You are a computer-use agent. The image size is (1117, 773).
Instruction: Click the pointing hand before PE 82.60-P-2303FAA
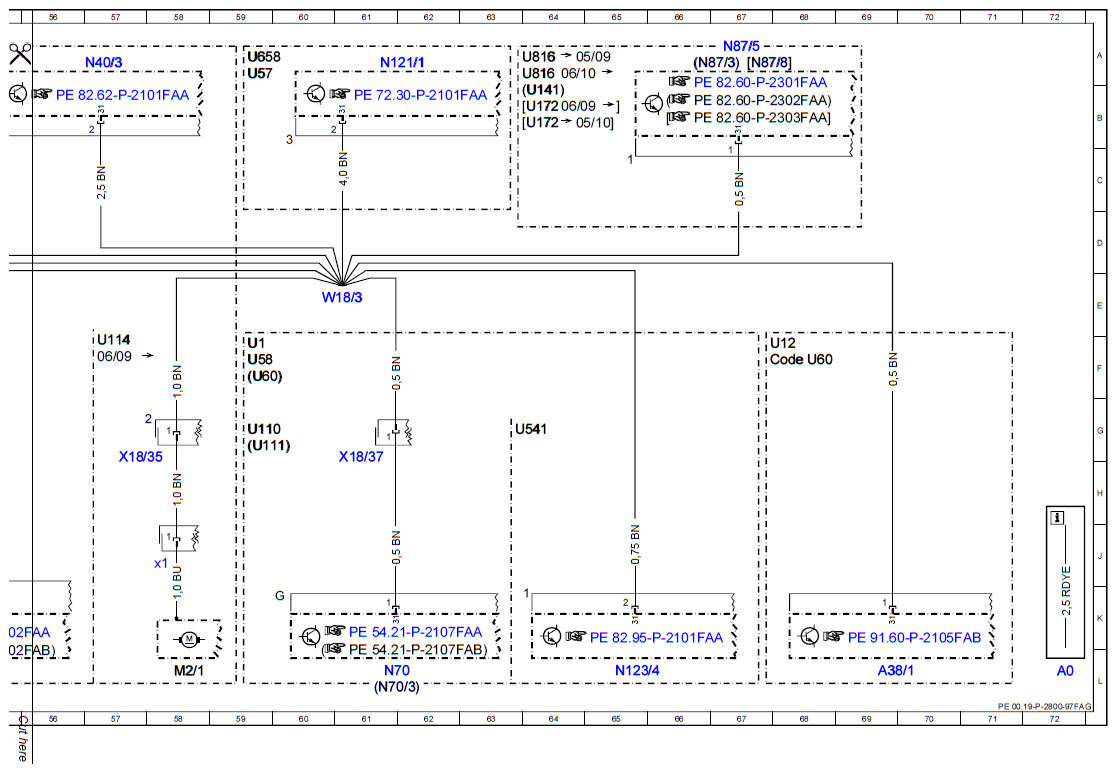[x=679, y=117]
